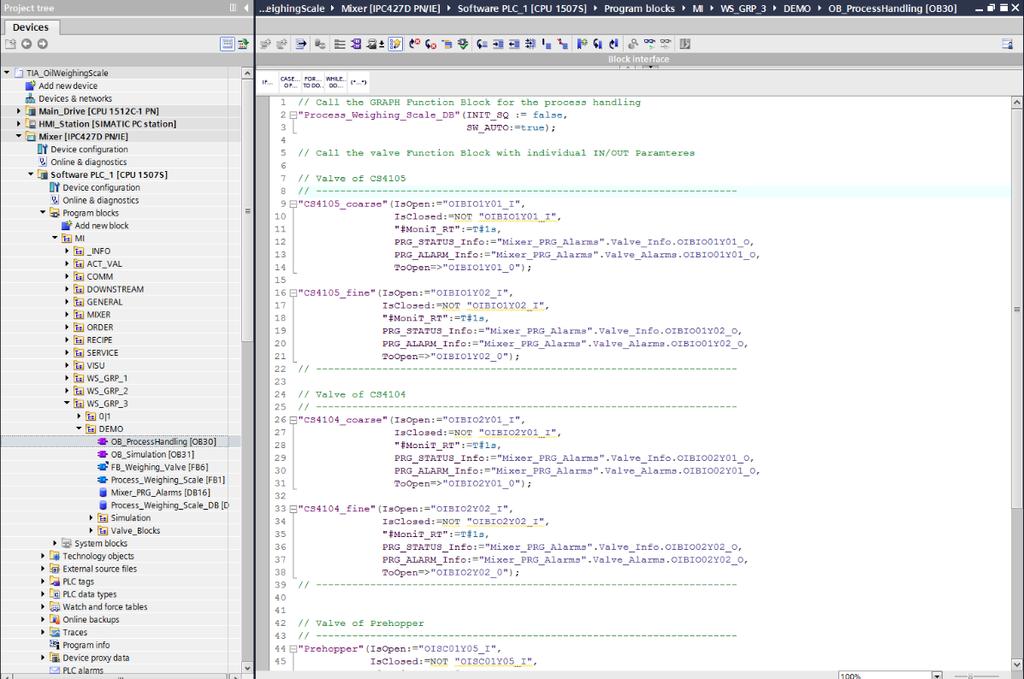
Task: Open Watch and force tables item
Action: (x=104, y=607)
